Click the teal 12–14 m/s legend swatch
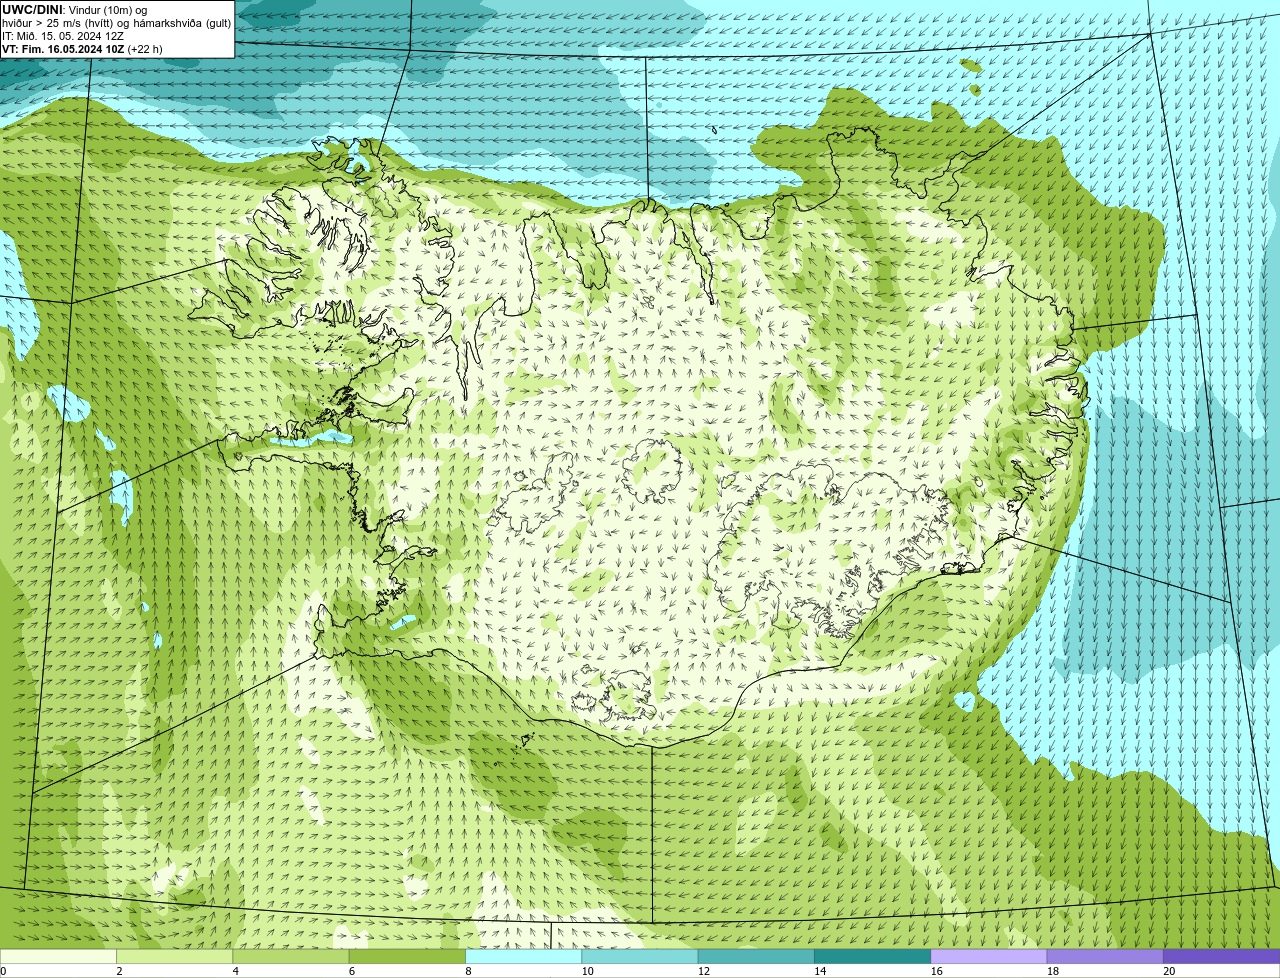 [x=756, y=956]
